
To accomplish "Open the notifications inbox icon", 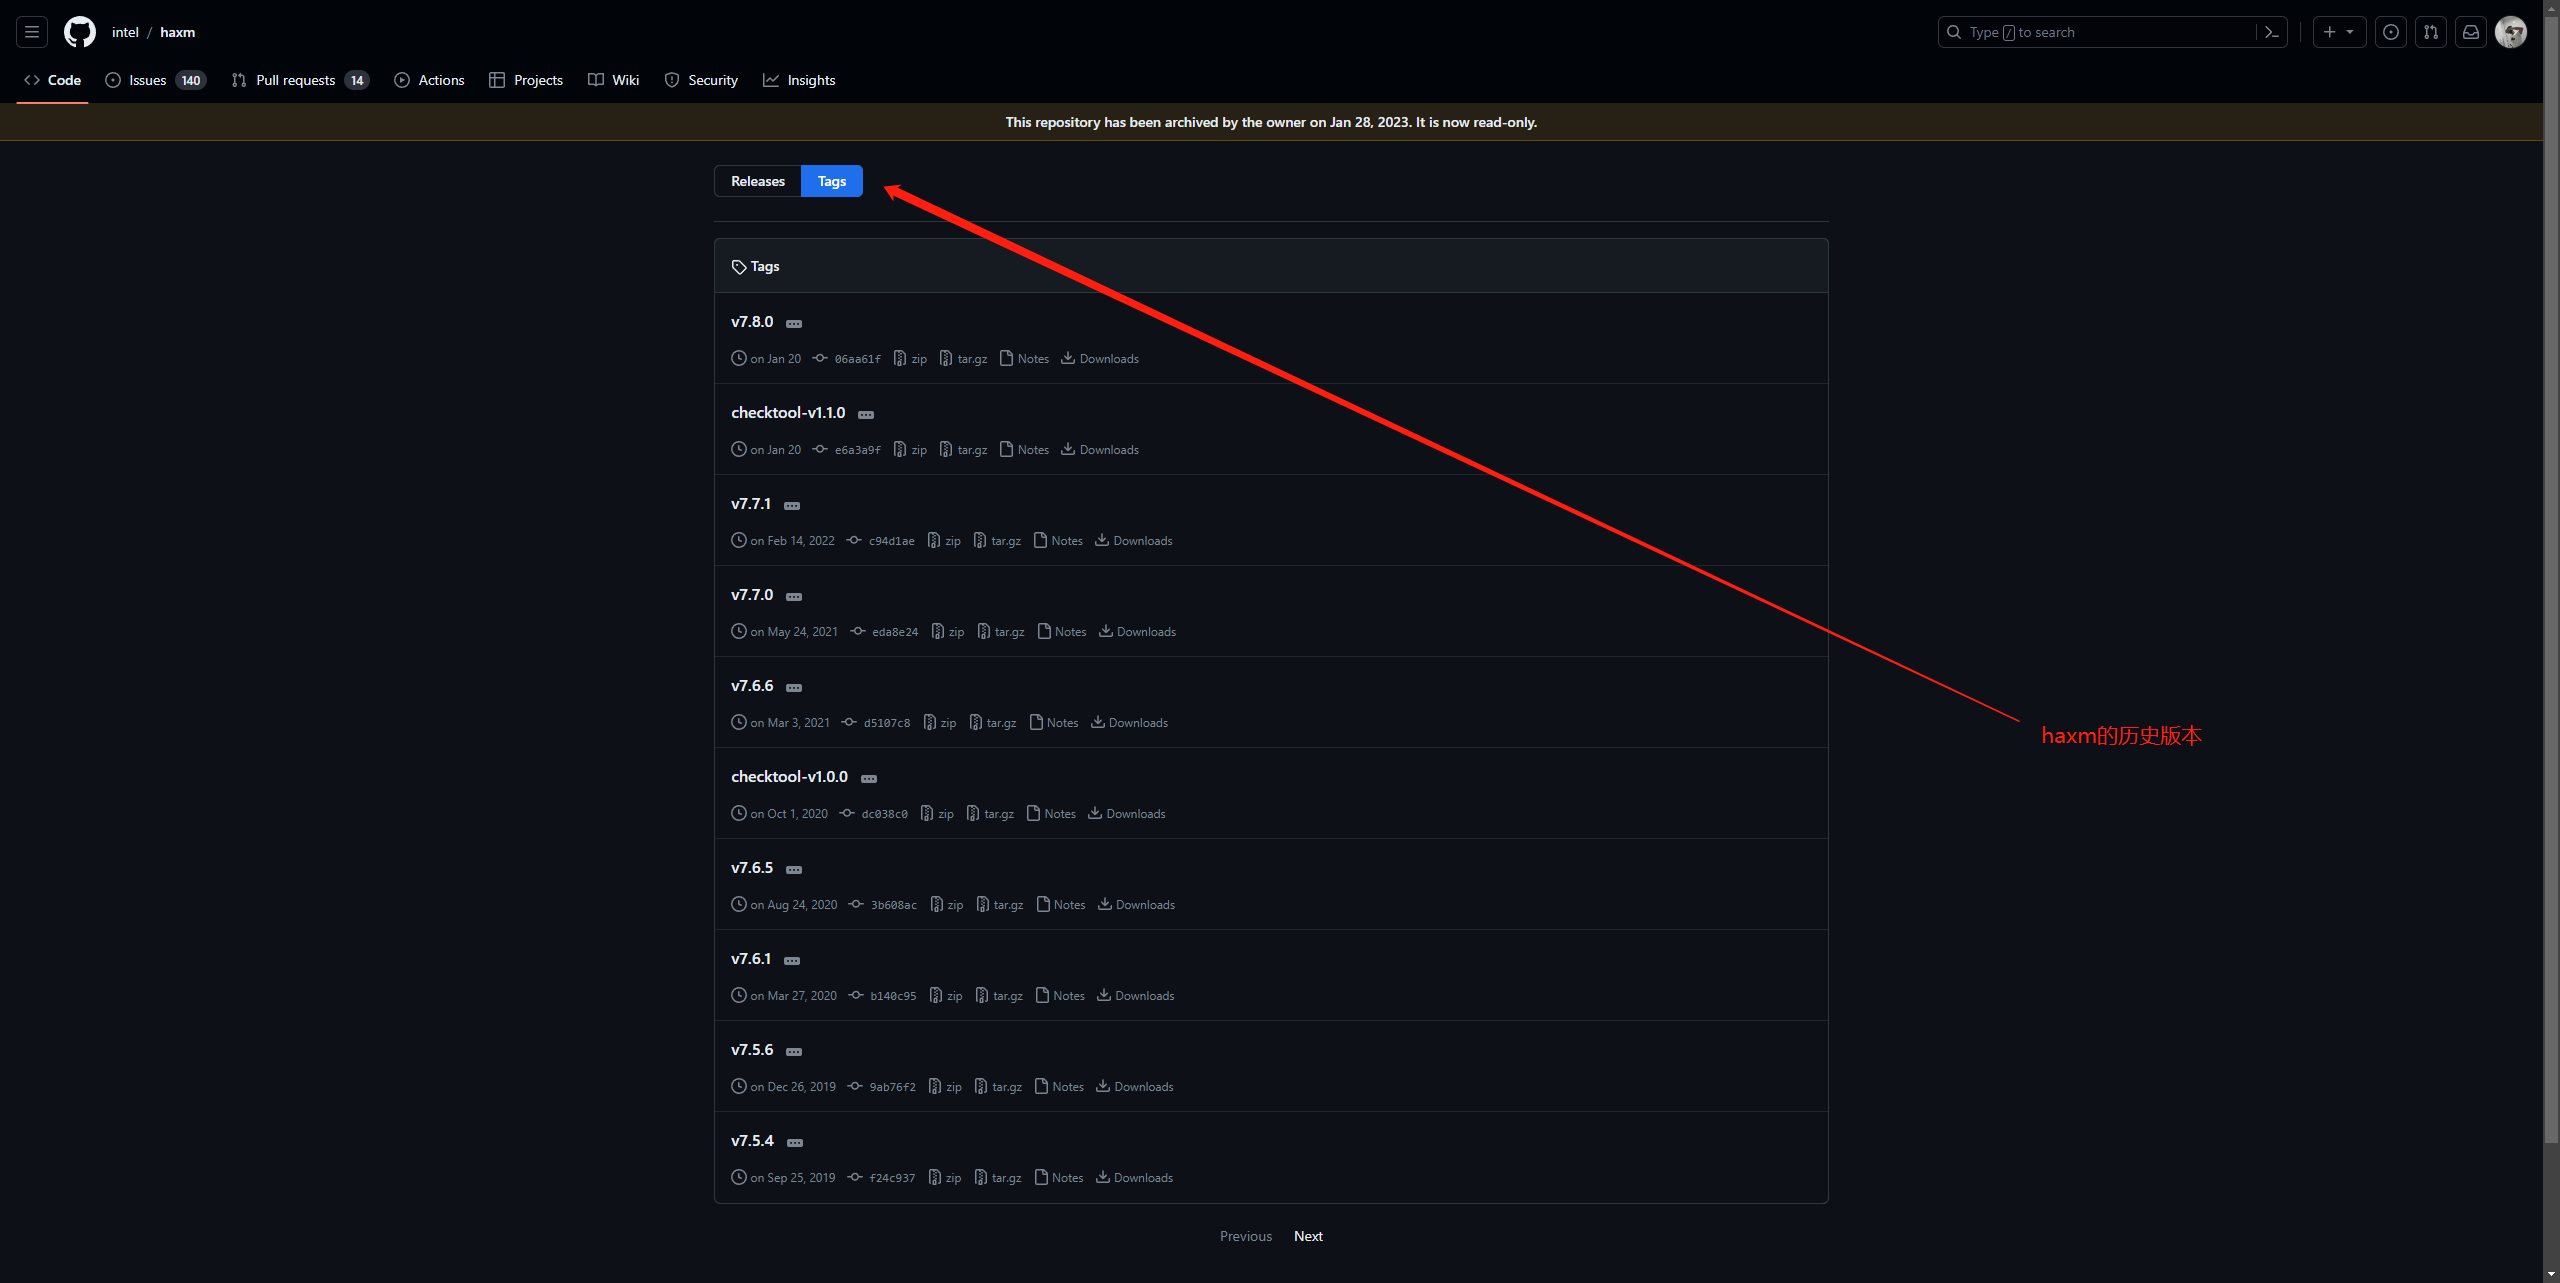I will point(2470,32).
